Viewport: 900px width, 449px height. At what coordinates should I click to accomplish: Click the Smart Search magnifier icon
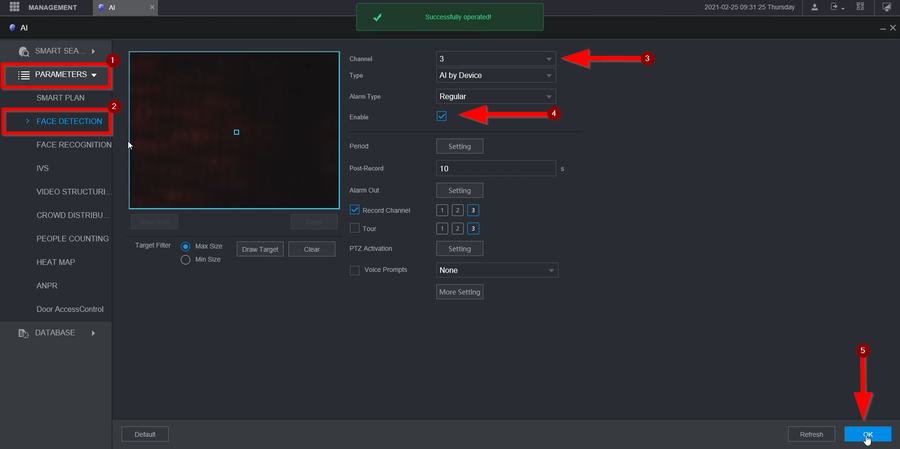23,51
